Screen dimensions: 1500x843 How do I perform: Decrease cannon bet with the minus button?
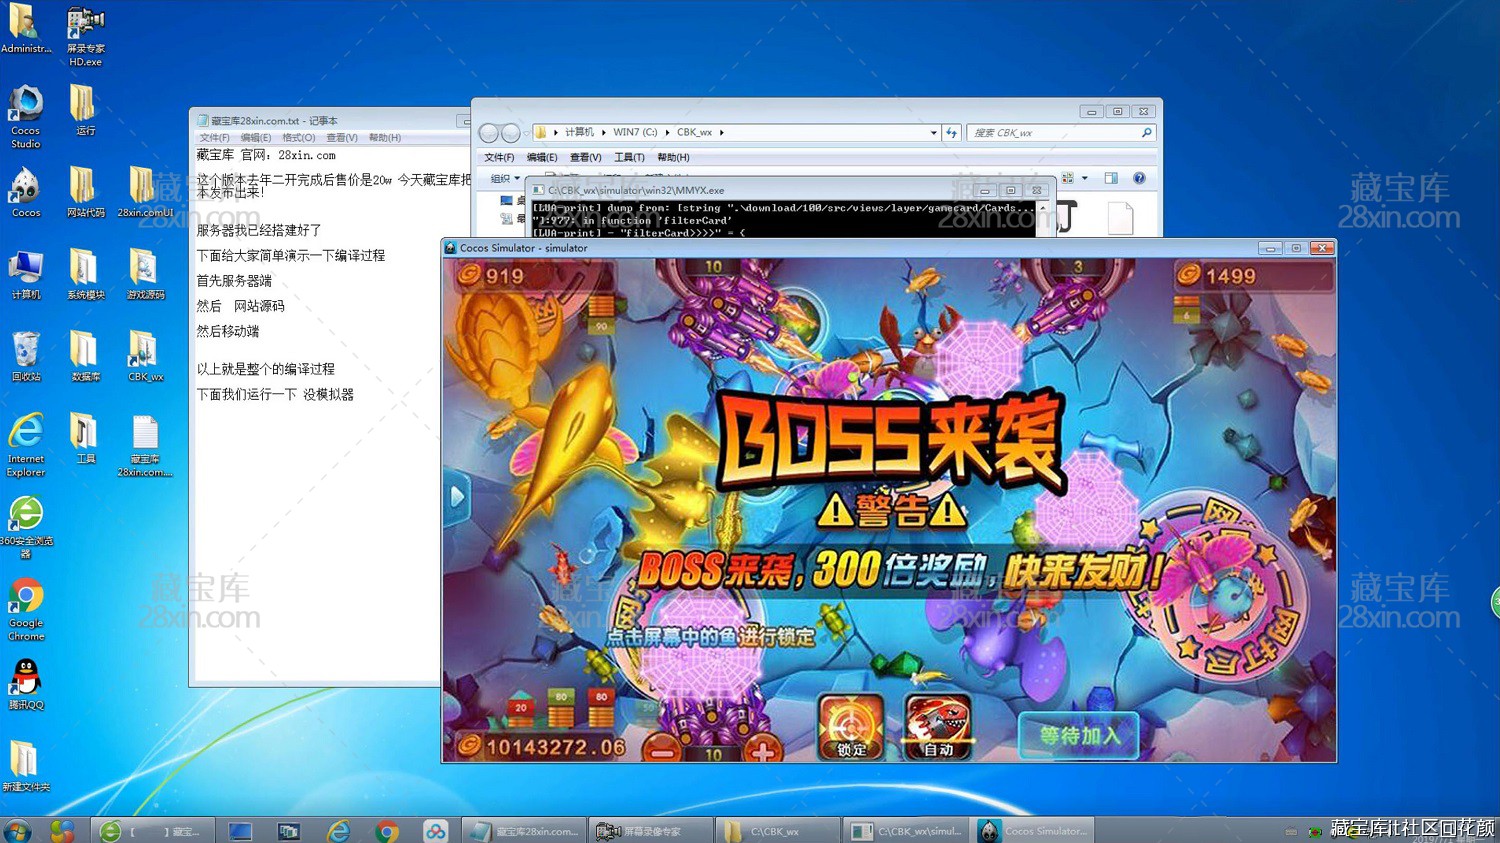[x=661, y=749]
